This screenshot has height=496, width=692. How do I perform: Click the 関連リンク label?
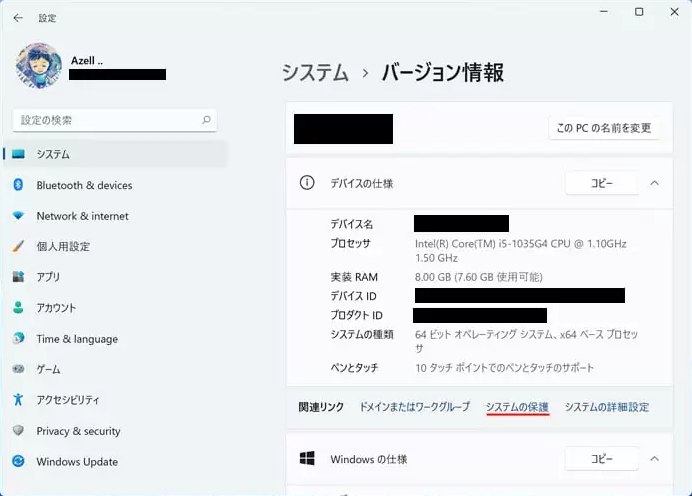tap(321, 406)
